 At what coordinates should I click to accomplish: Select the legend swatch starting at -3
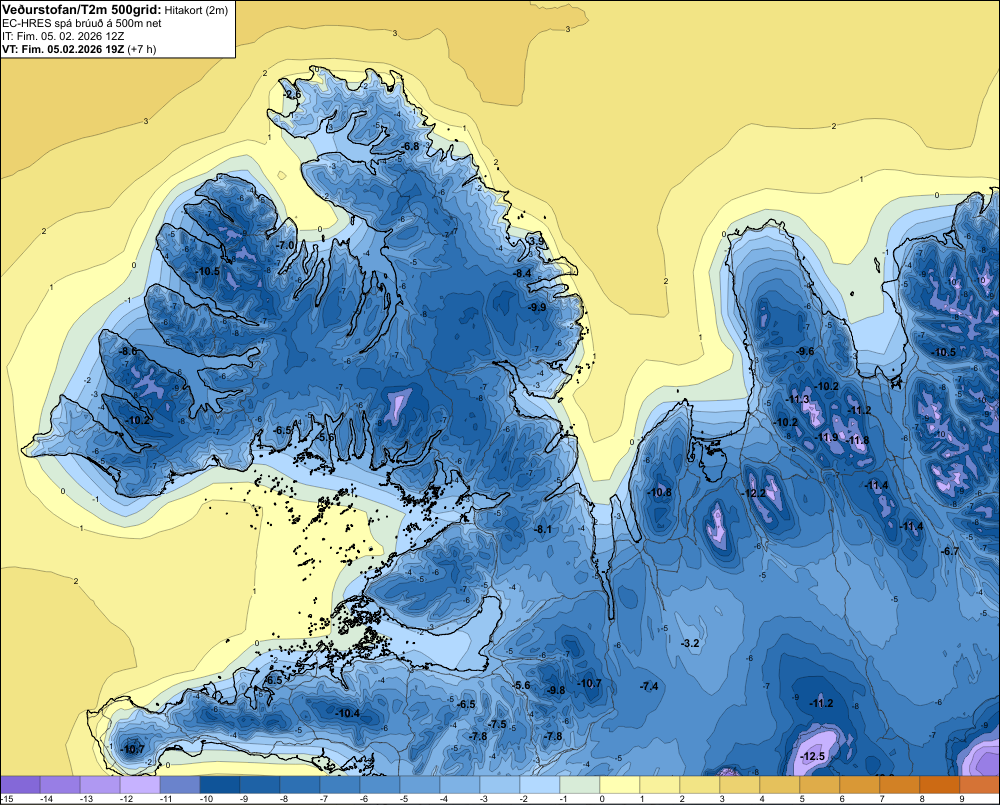point(500,785)
